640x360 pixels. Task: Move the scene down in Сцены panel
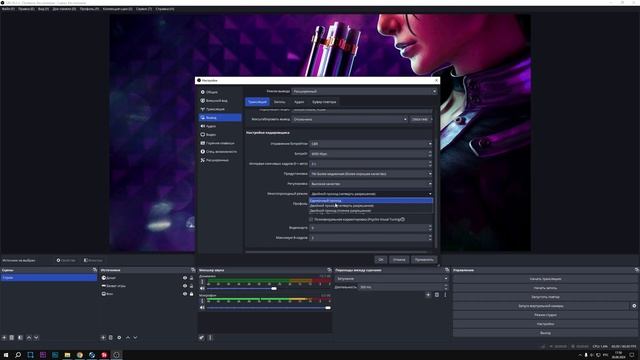(x=36, y=338)
